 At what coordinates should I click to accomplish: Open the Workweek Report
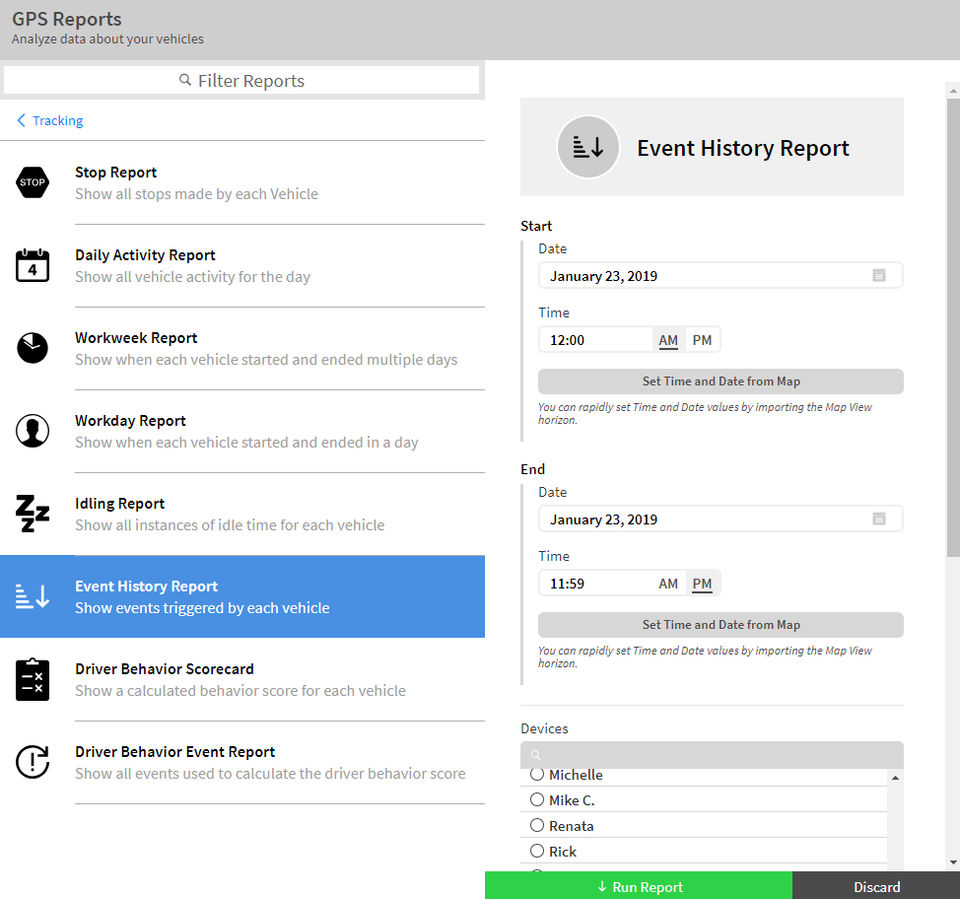242,348
